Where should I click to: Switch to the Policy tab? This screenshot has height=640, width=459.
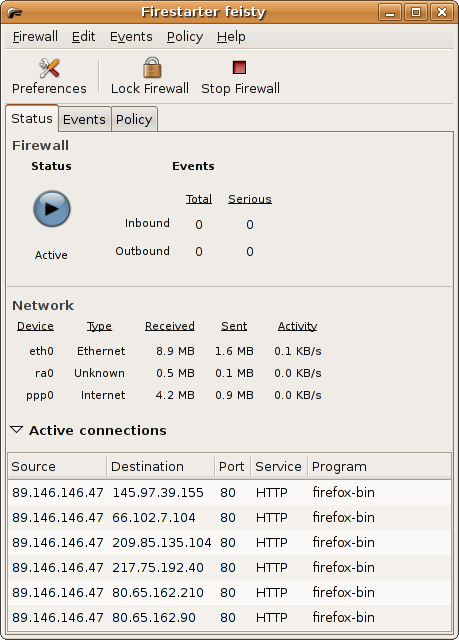tap(134, 119)
